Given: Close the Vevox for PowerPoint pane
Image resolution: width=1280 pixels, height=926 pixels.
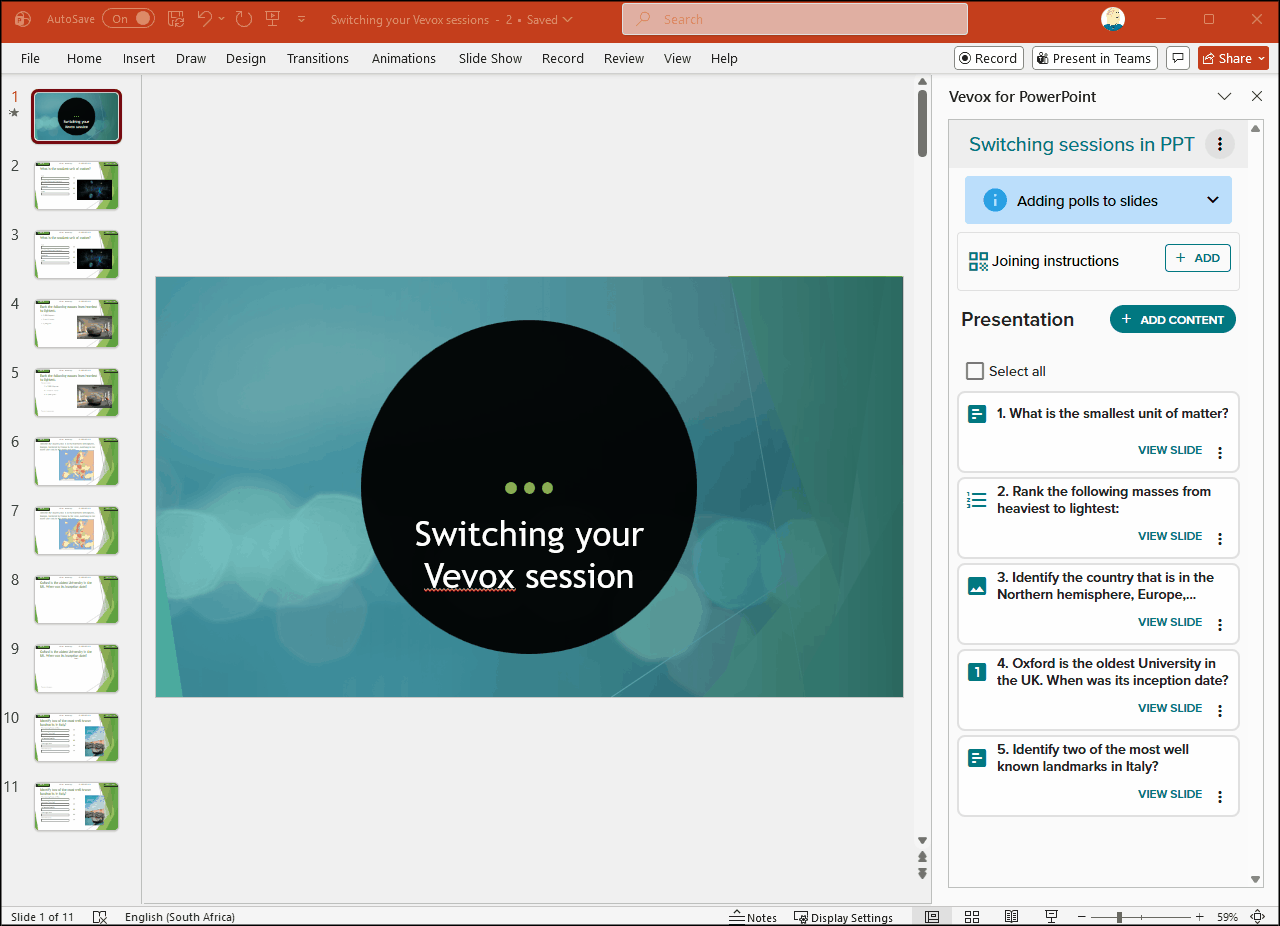Looking at the screenshot, I should (x=1257, y=96).
